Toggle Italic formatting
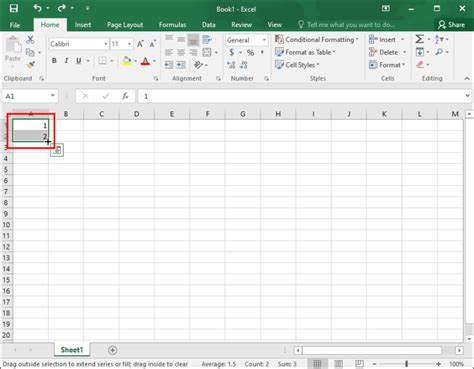This screenshot has height=369, width=474. 66,61
